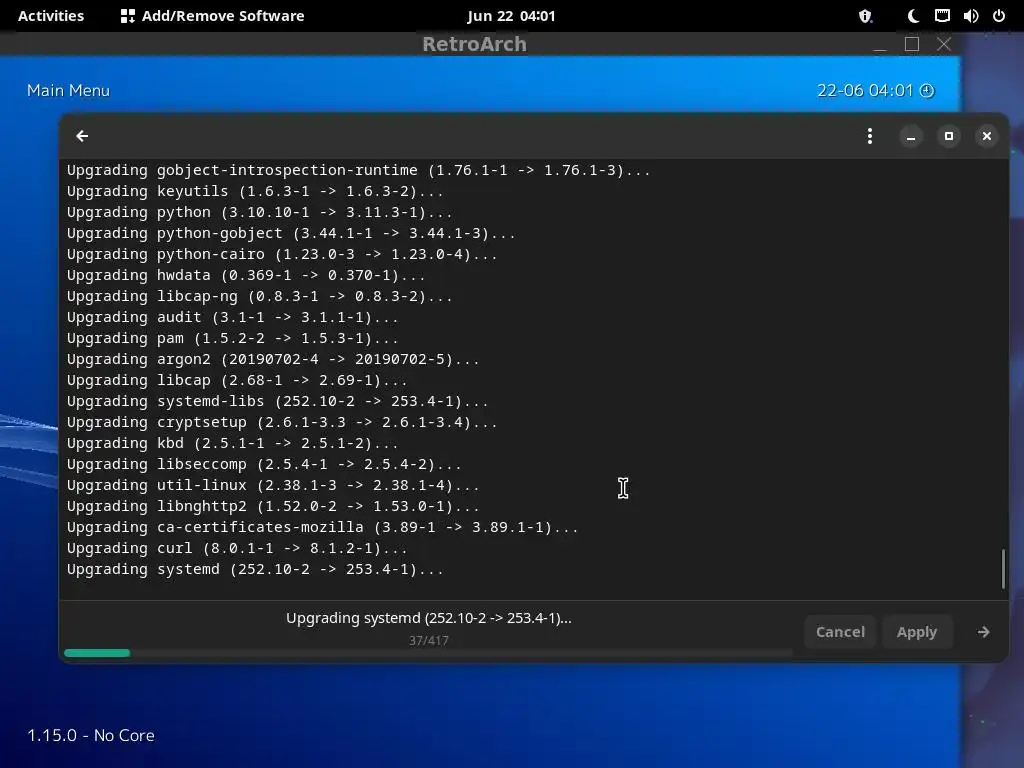Image resolution: width=1024 pixels, height=768 pixels.
Task: Click terminal line Upgrading systemd (252.10-2
Action: point(255,569)
